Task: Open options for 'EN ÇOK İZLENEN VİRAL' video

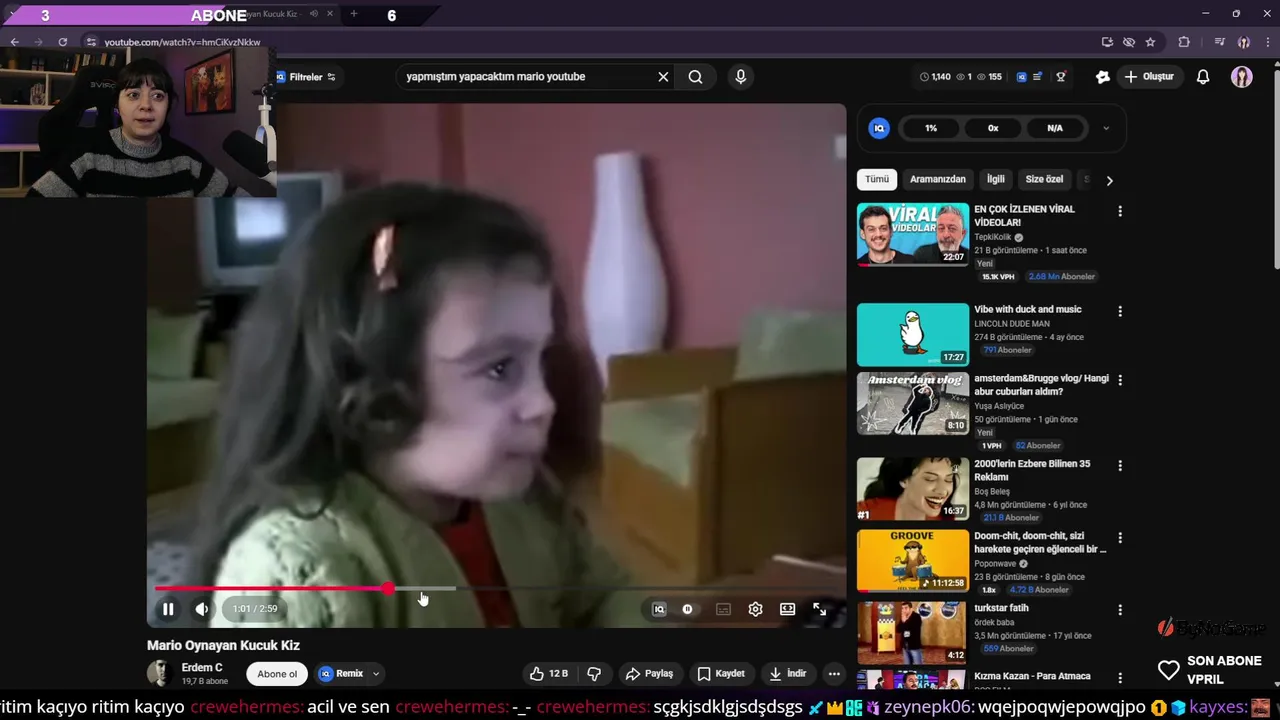Action: click(x=1120, y=211)
